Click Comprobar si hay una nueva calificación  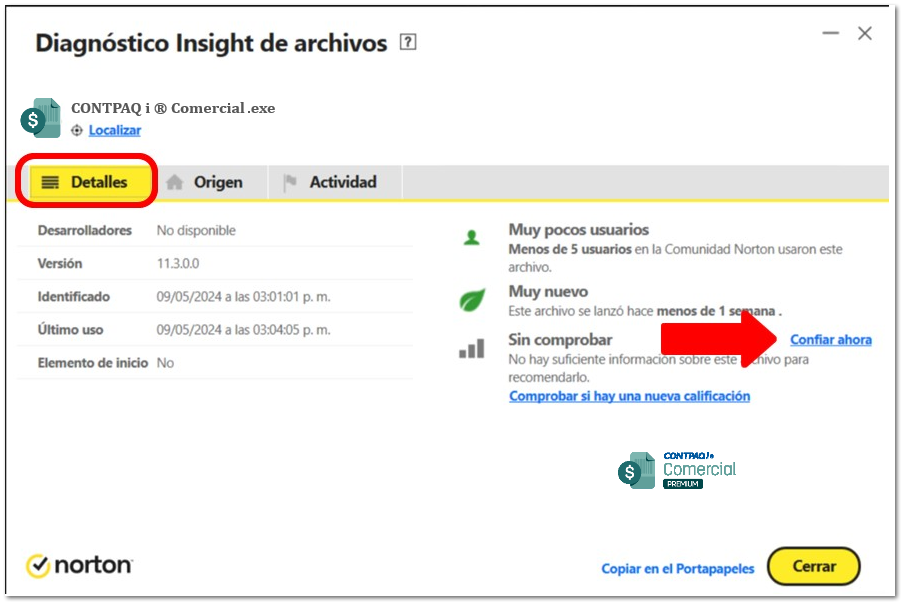[630, 396]
